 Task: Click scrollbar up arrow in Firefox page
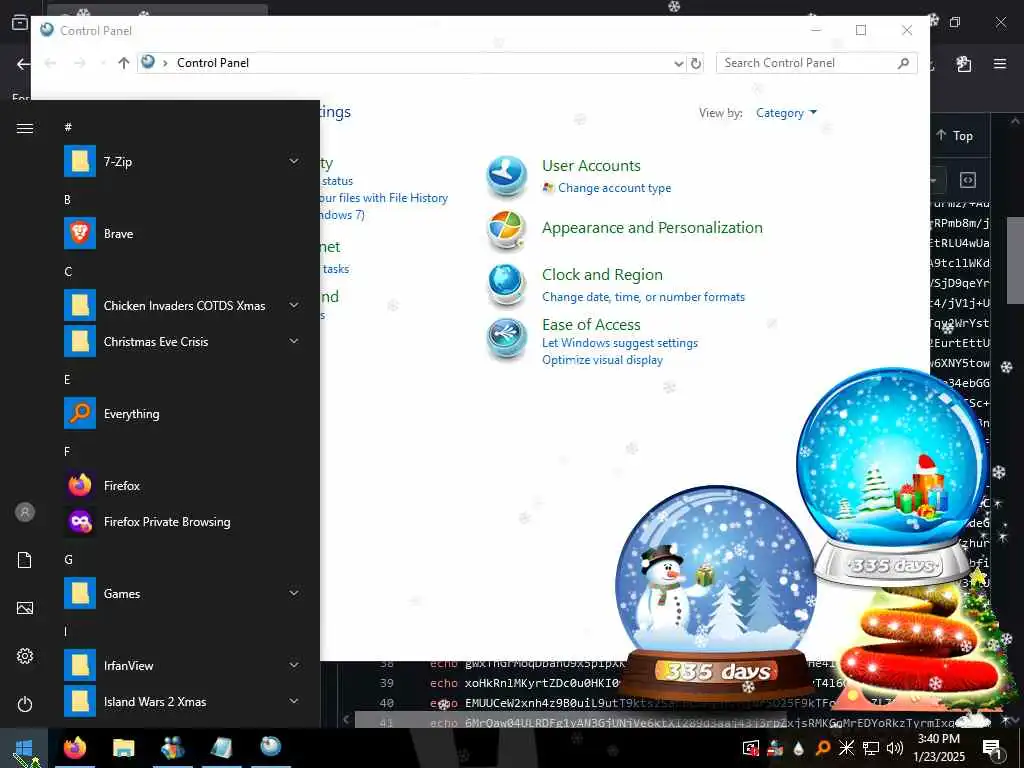point(1015,121)
